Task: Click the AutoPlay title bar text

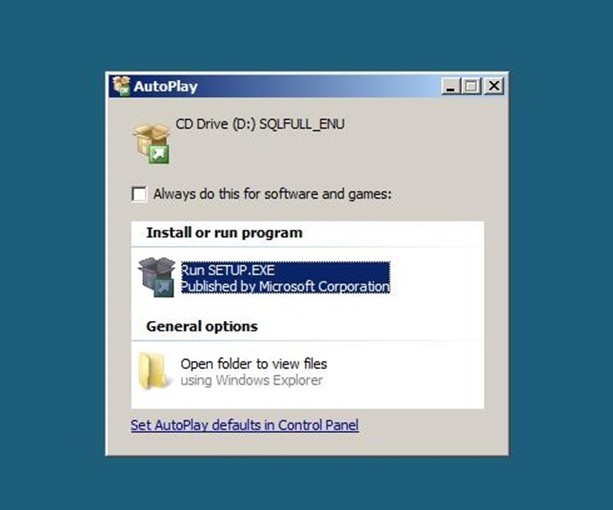Action: point(166,86)
